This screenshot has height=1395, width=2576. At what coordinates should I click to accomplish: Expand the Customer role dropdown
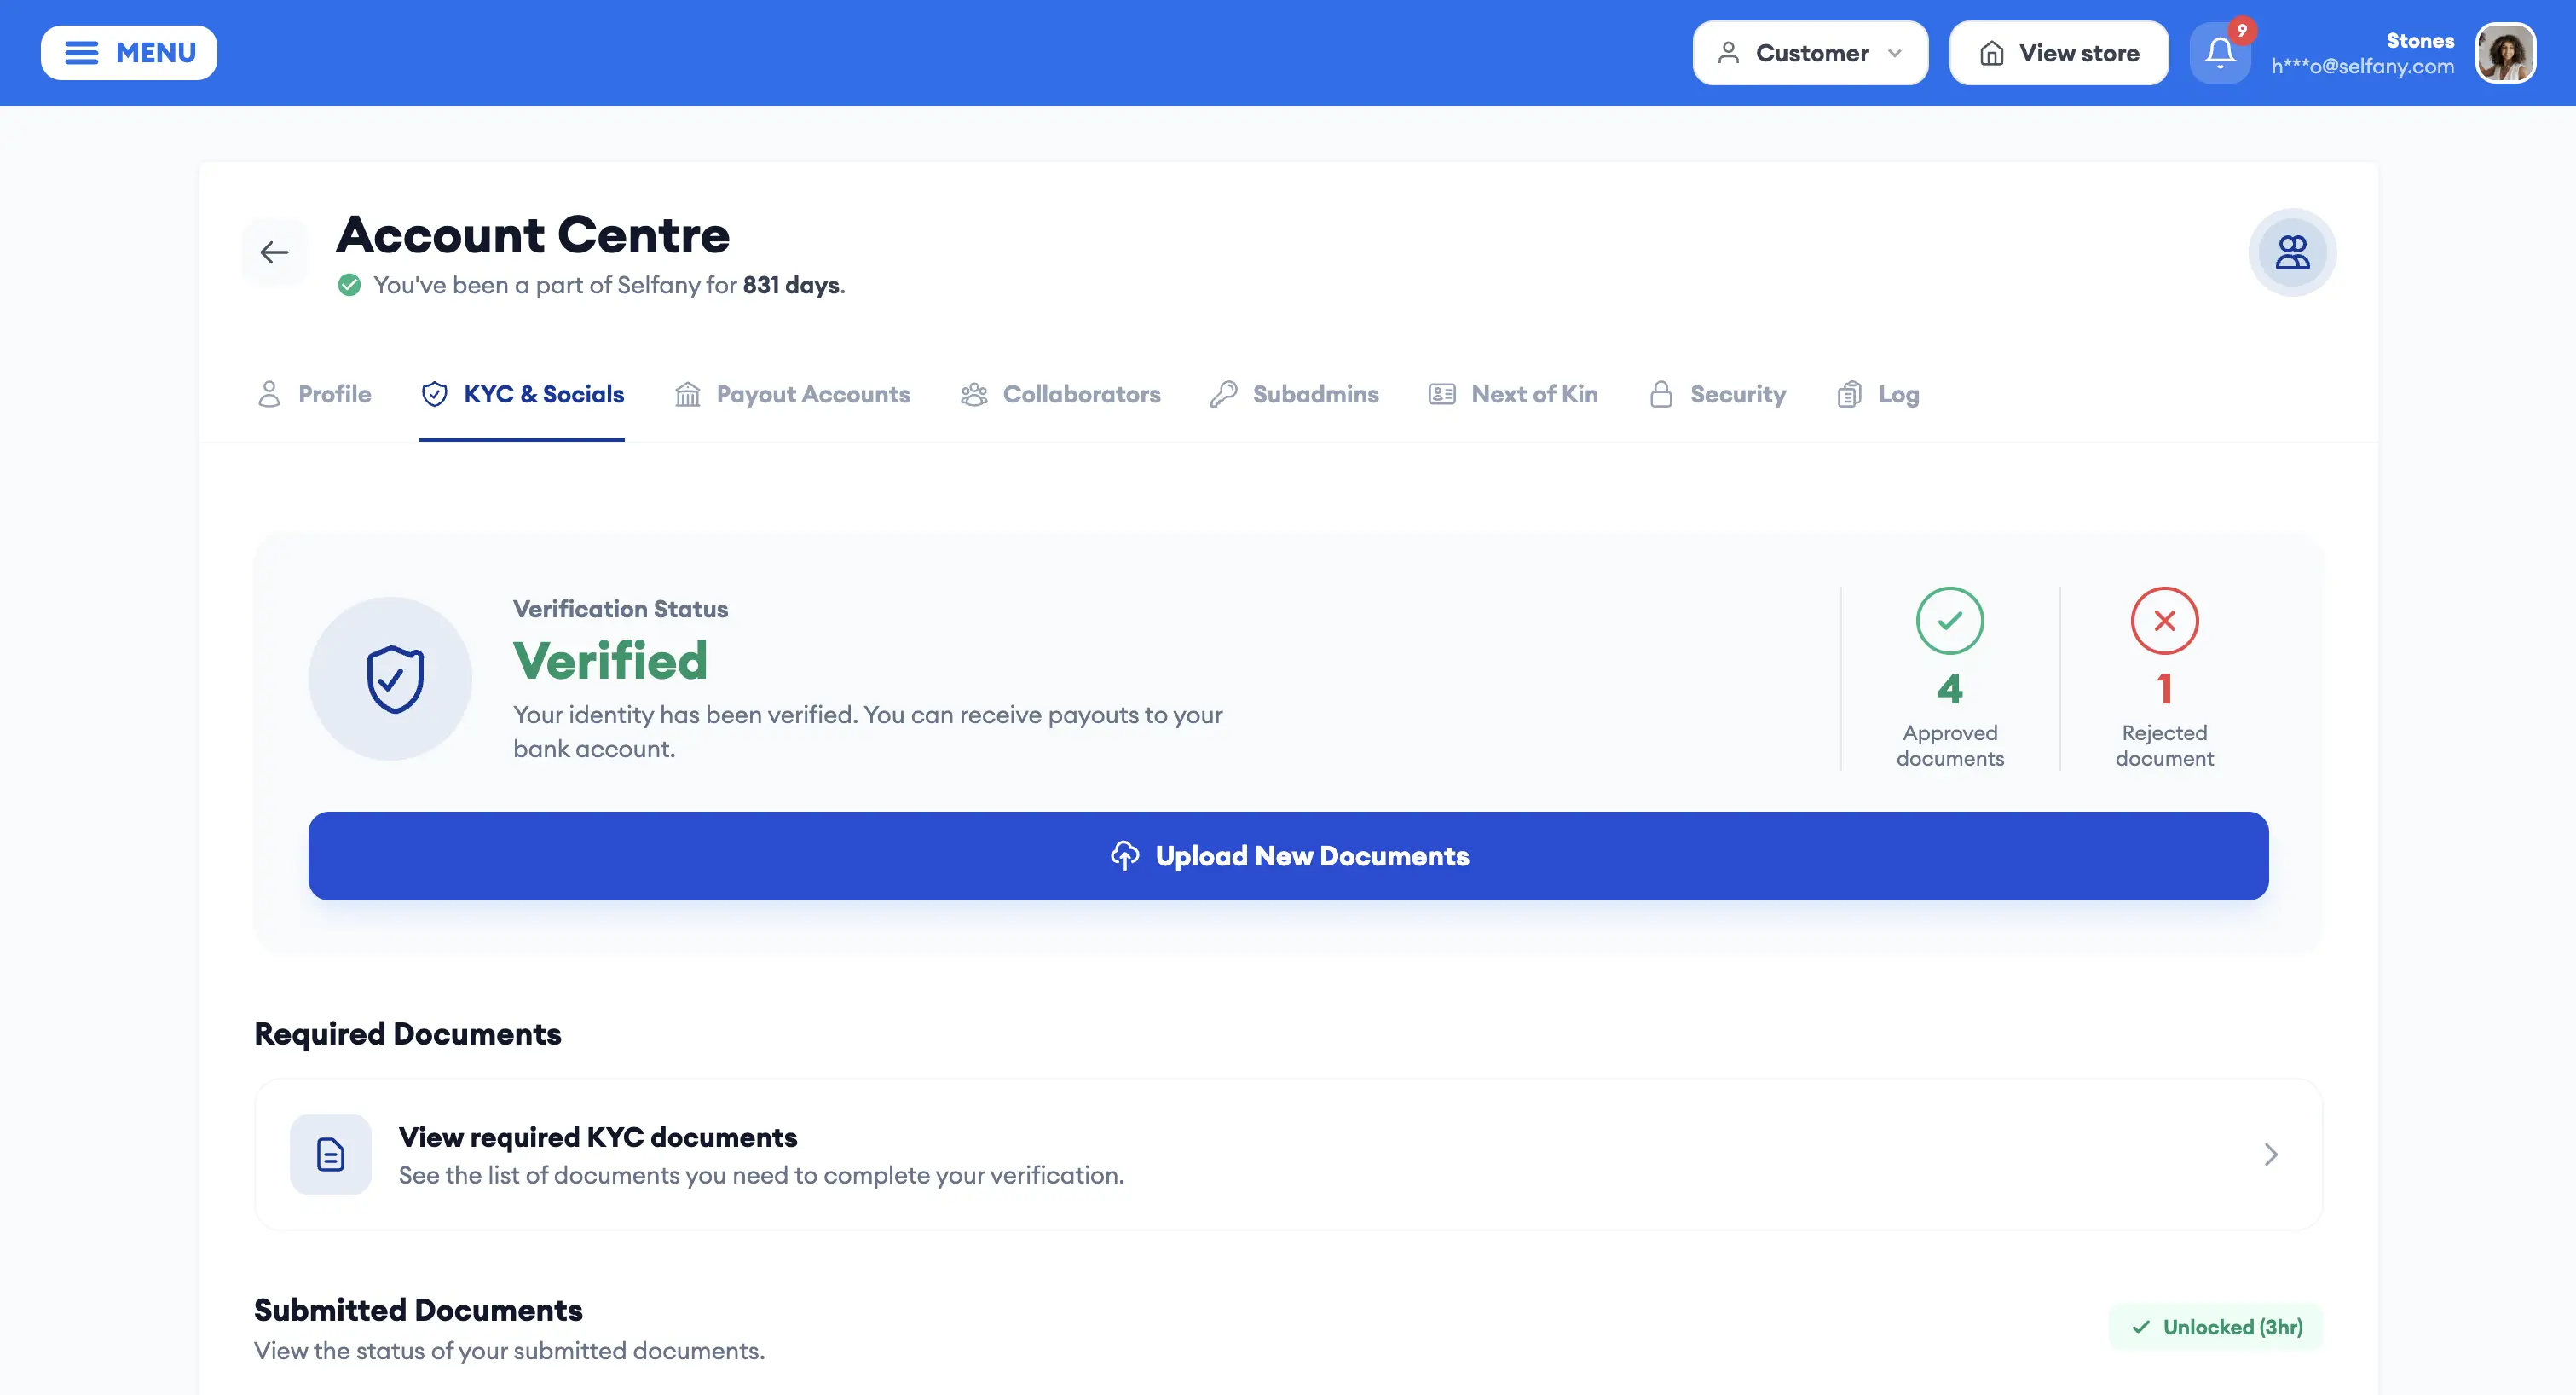click(1810, 53)
